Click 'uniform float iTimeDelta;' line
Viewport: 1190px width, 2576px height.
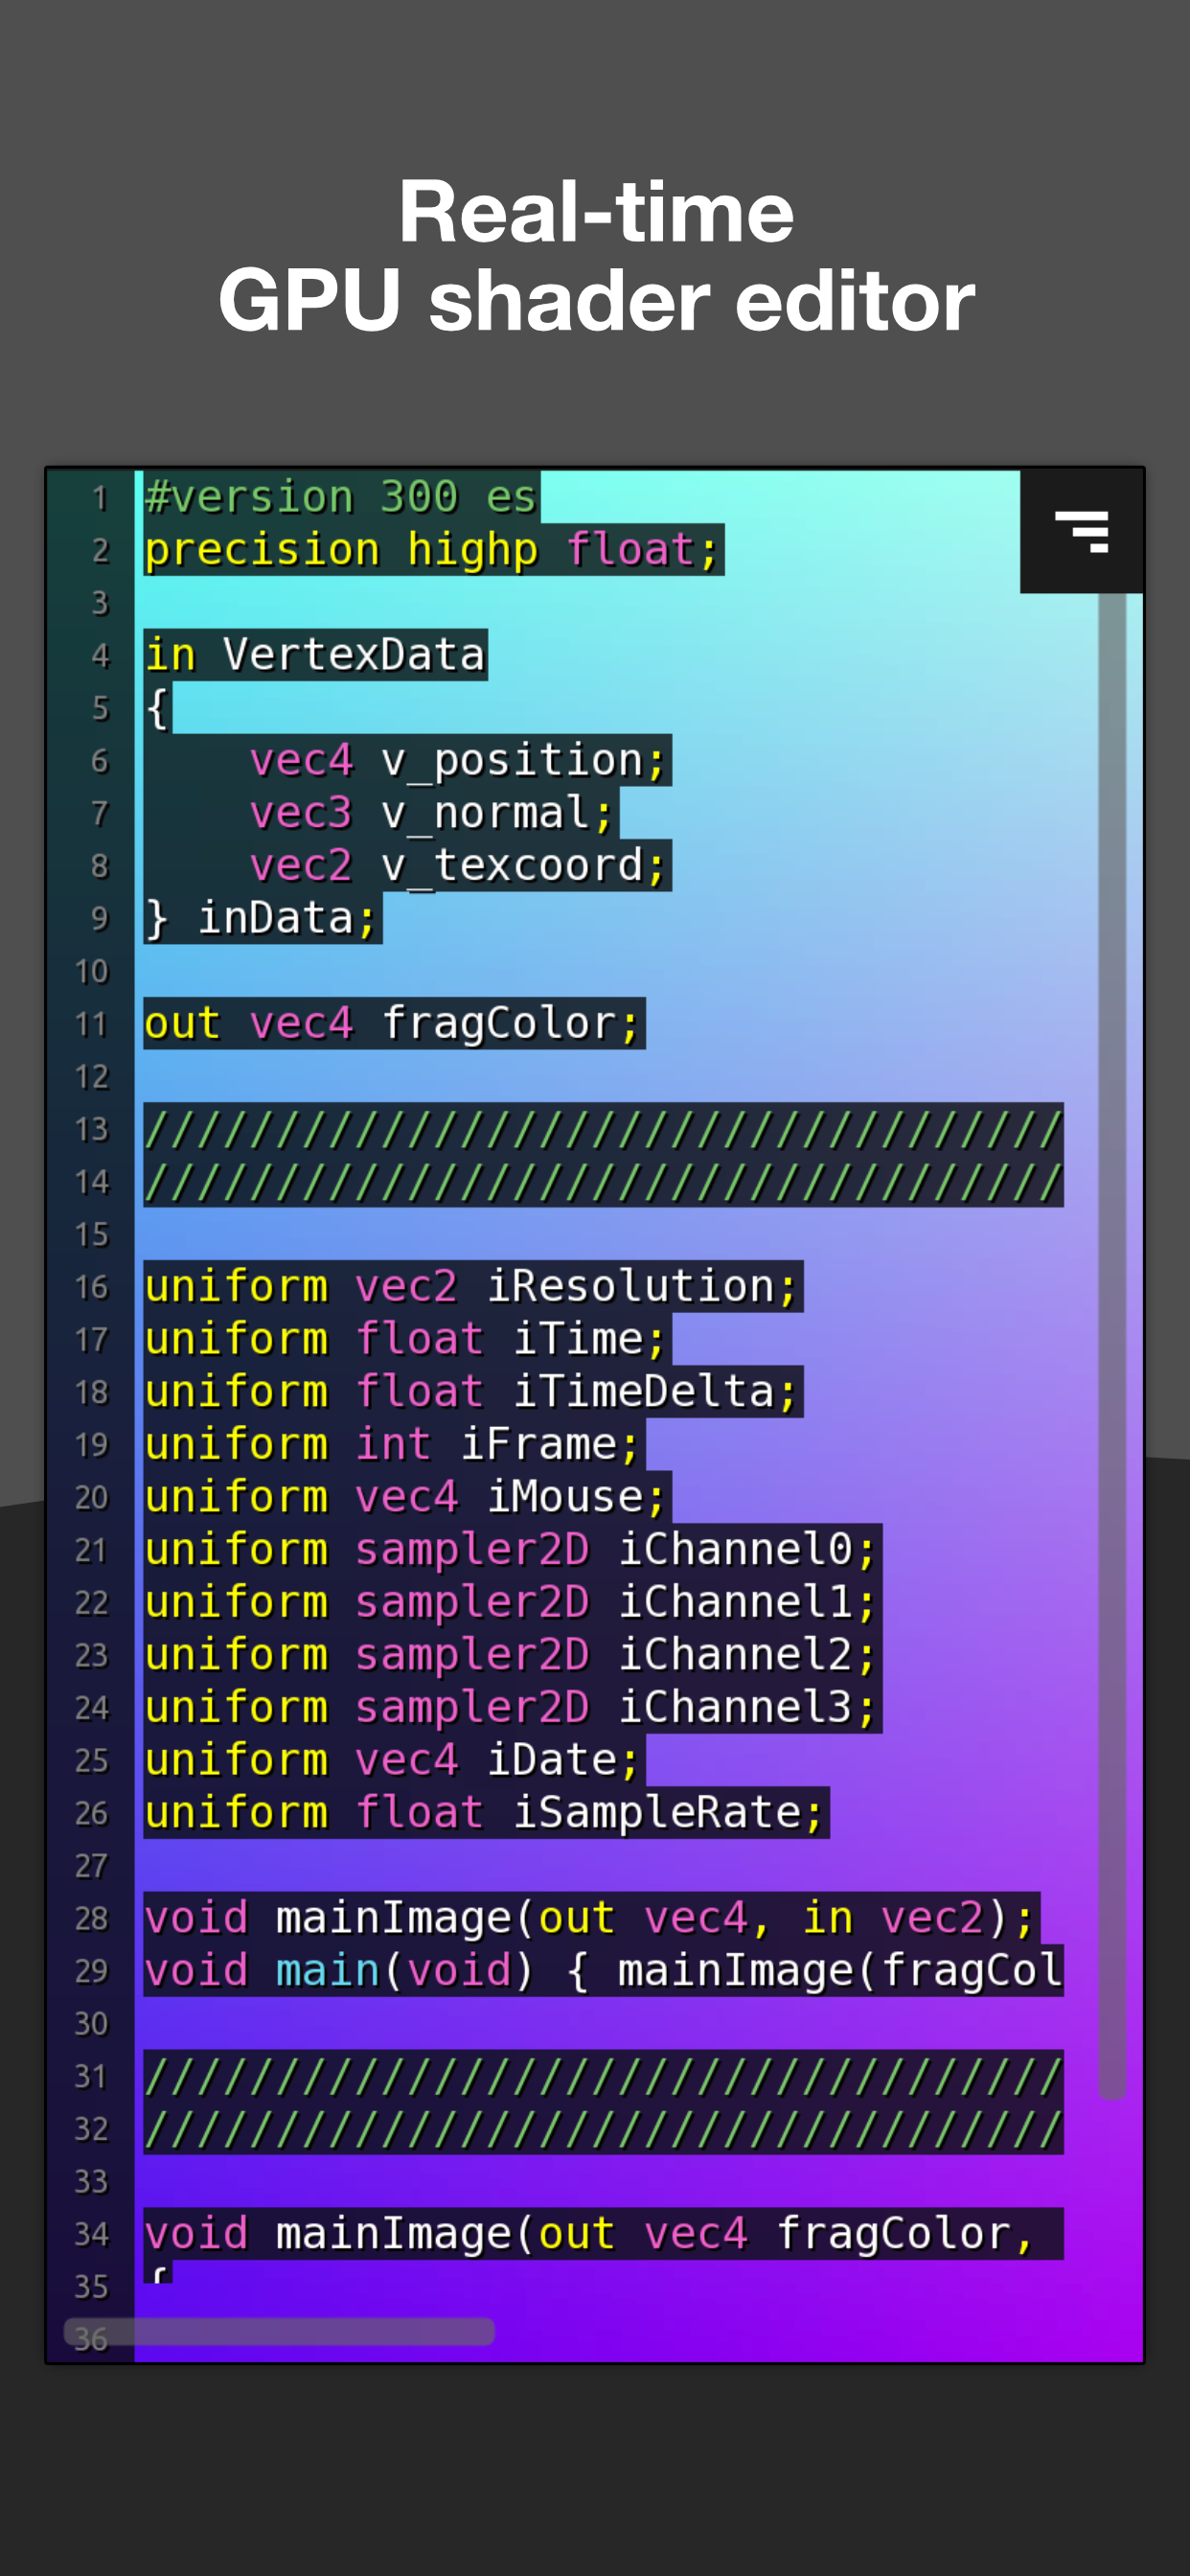(x=470, y=1392)
